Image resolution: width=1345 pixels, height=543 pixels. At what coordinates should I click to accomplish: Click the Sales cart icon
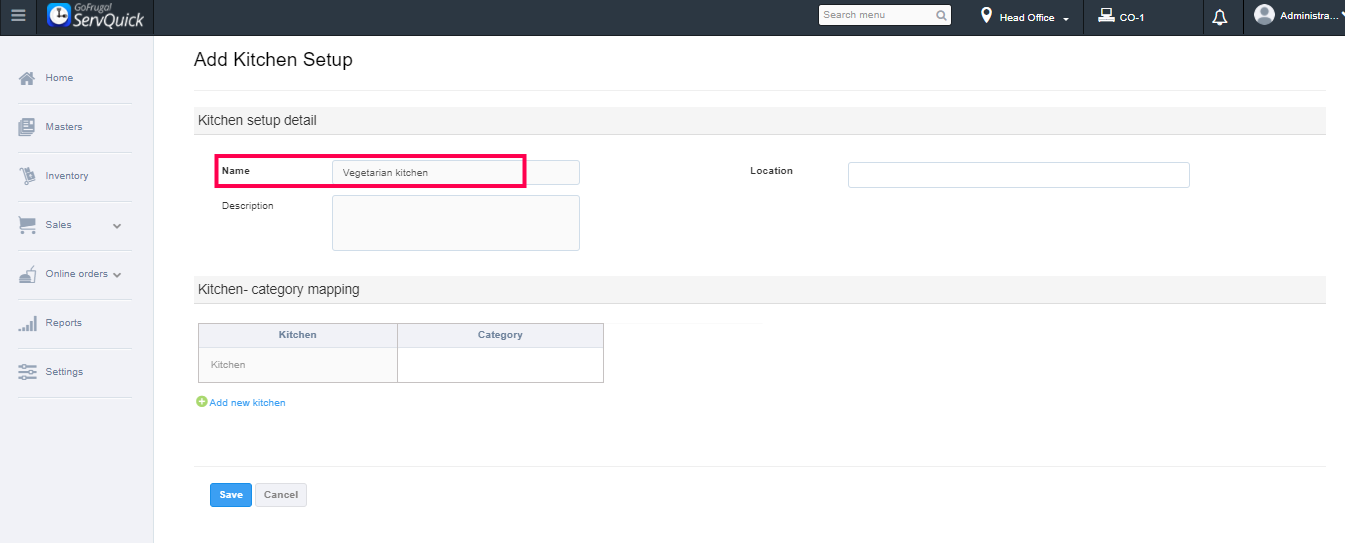coord(27,225)
